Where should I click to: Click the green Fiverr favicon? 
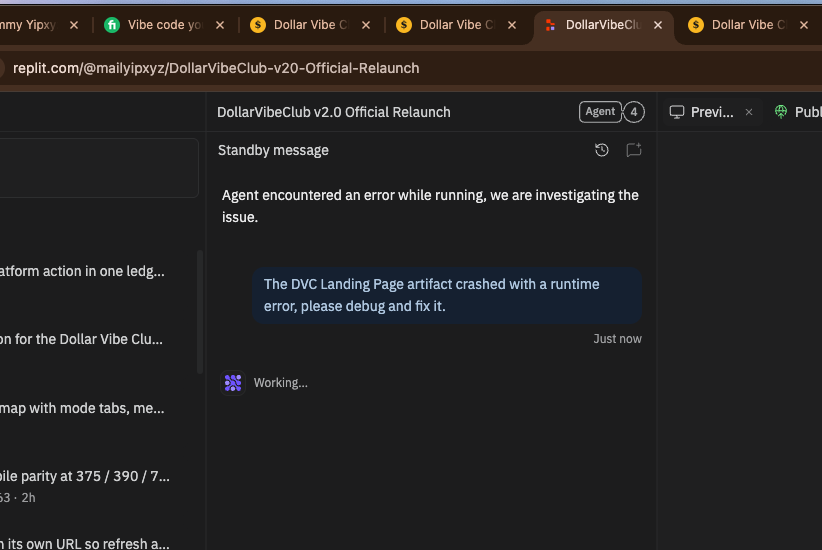click(112, 25)
